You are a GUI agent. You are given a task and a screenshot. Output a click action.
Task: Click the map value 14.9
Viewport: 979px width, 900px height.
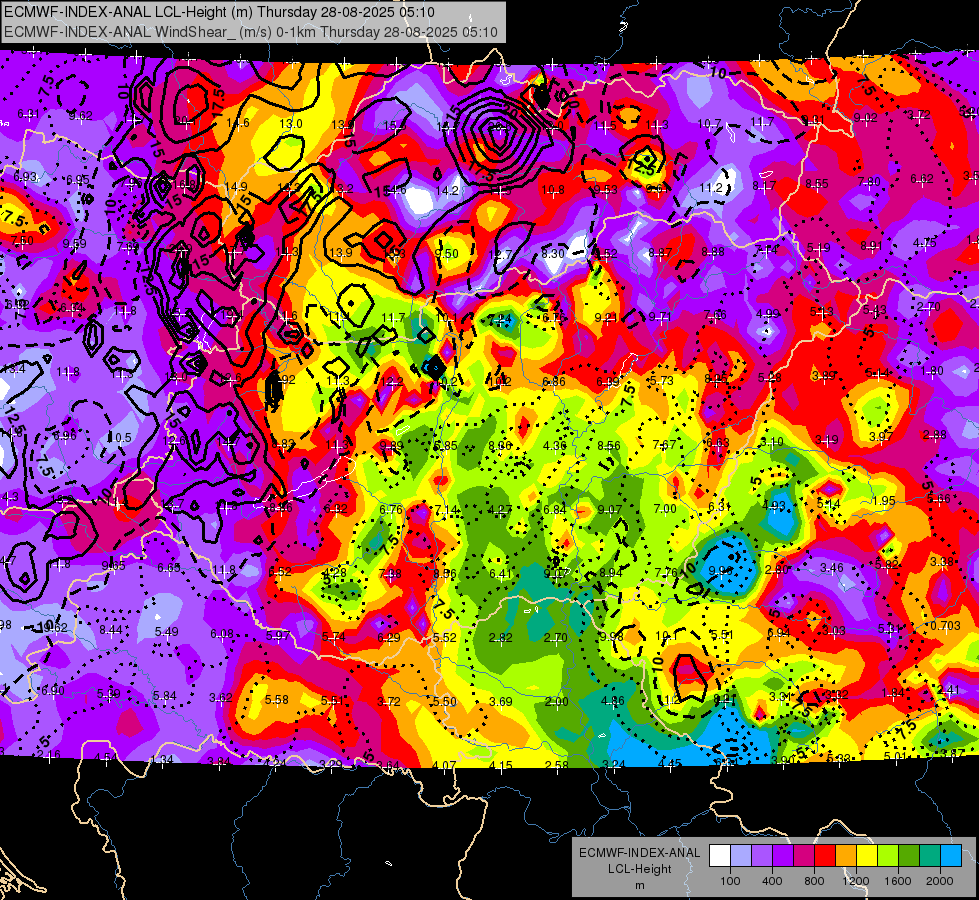235,187
